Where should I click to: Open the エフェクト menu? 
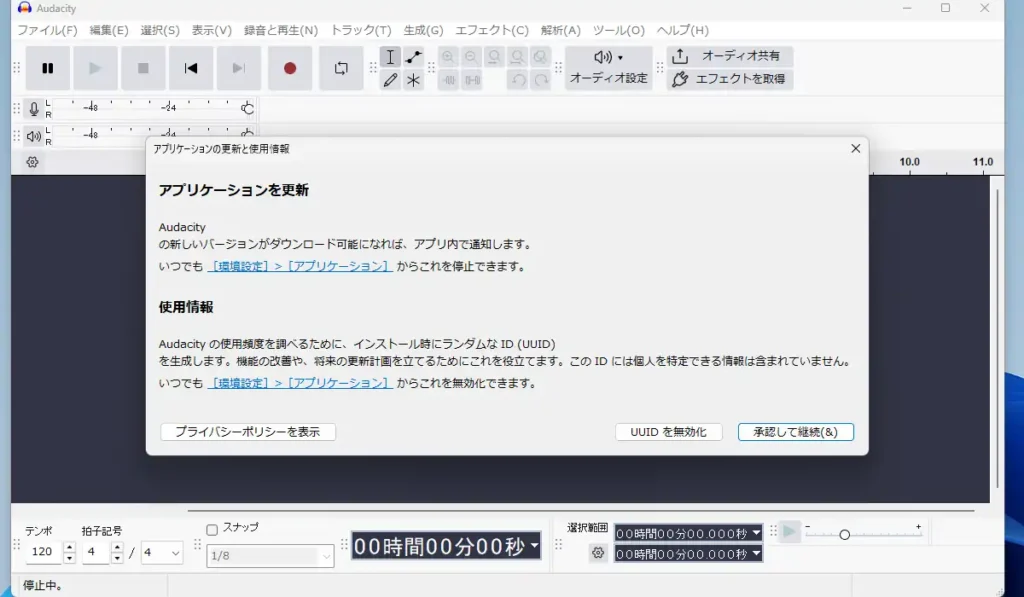[x=492, y=30]
